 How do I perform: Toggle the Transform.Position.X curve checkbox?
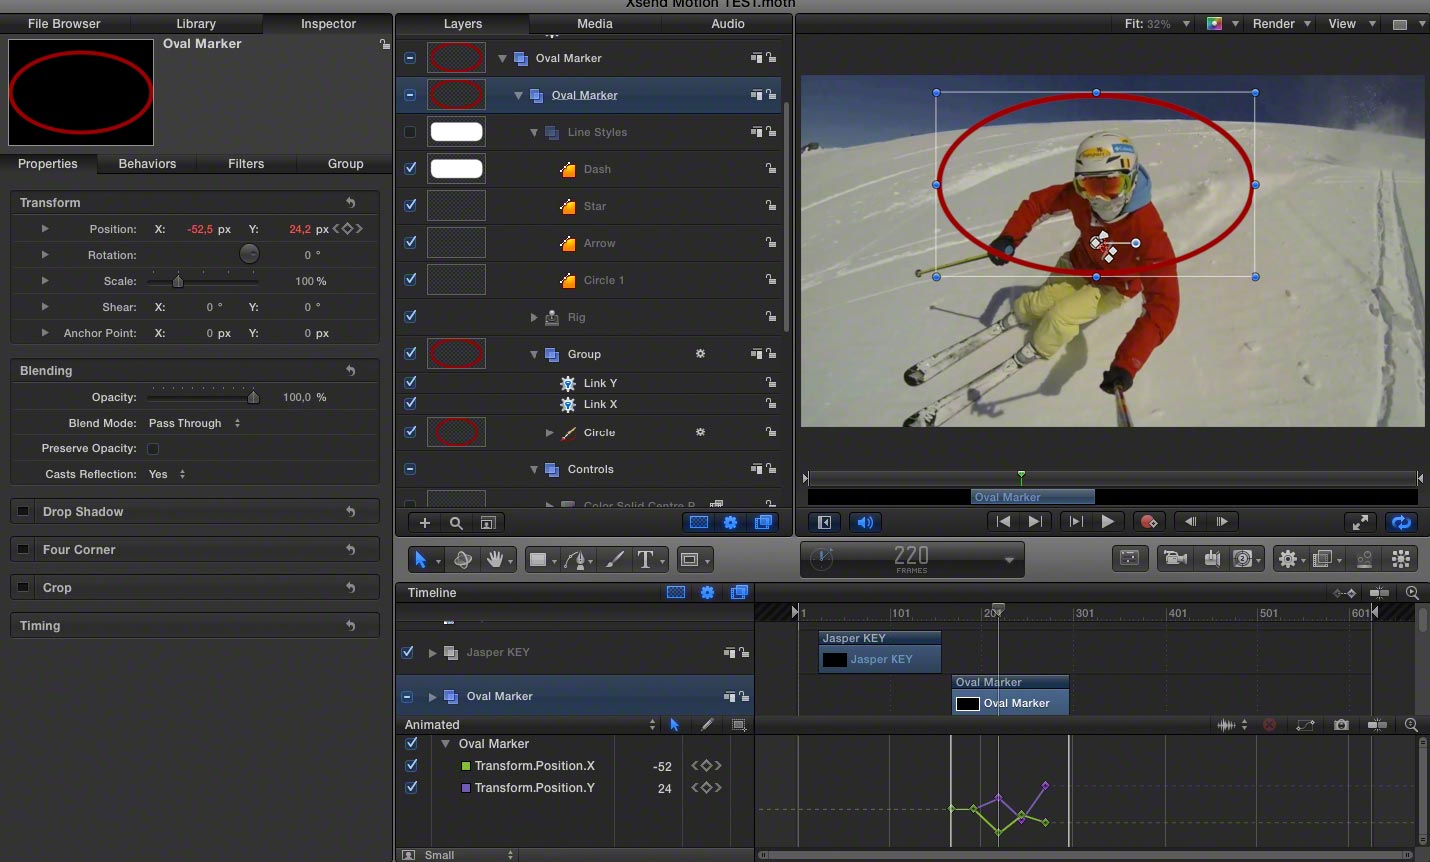point(411,766)
